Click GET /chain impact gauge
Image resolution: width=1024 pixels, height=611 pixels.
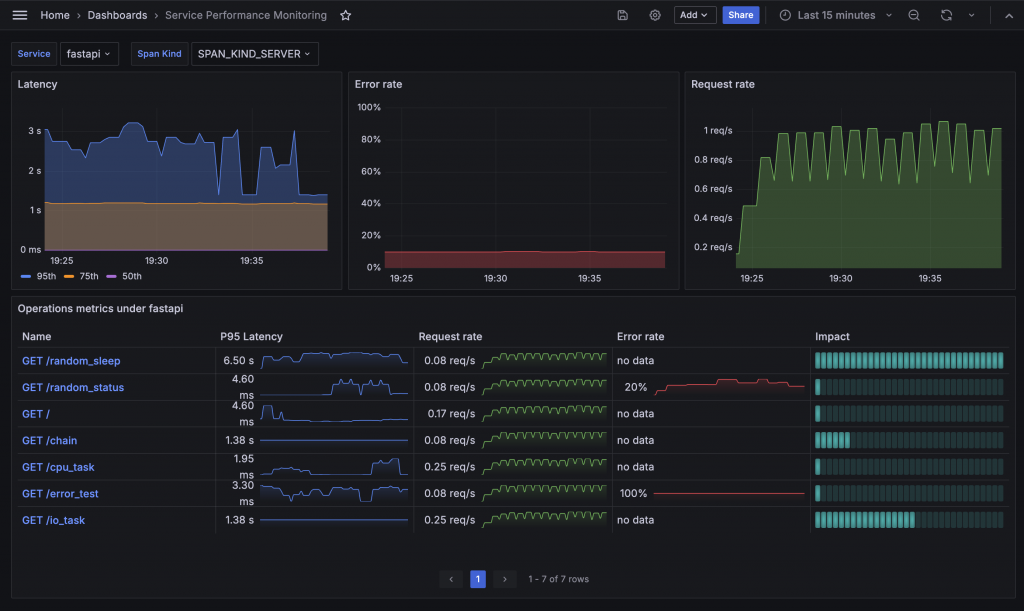click(909, 441)
